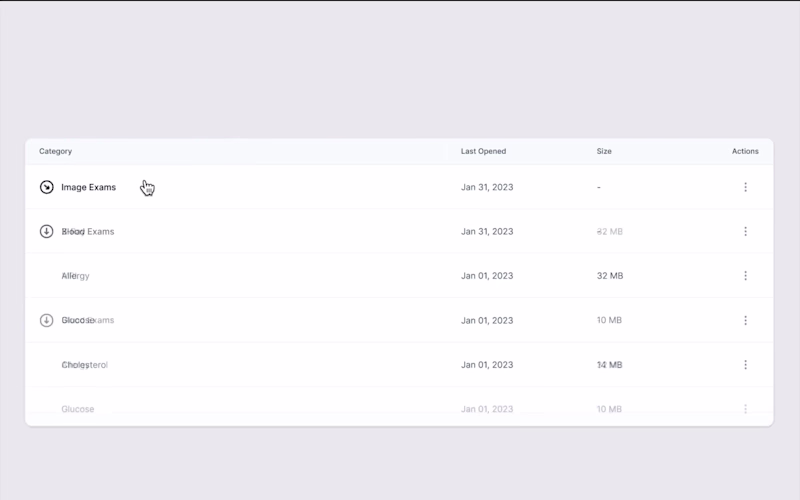Click the 32 MB size in the Allergy row
800x500 pixels.
(610, 275)
